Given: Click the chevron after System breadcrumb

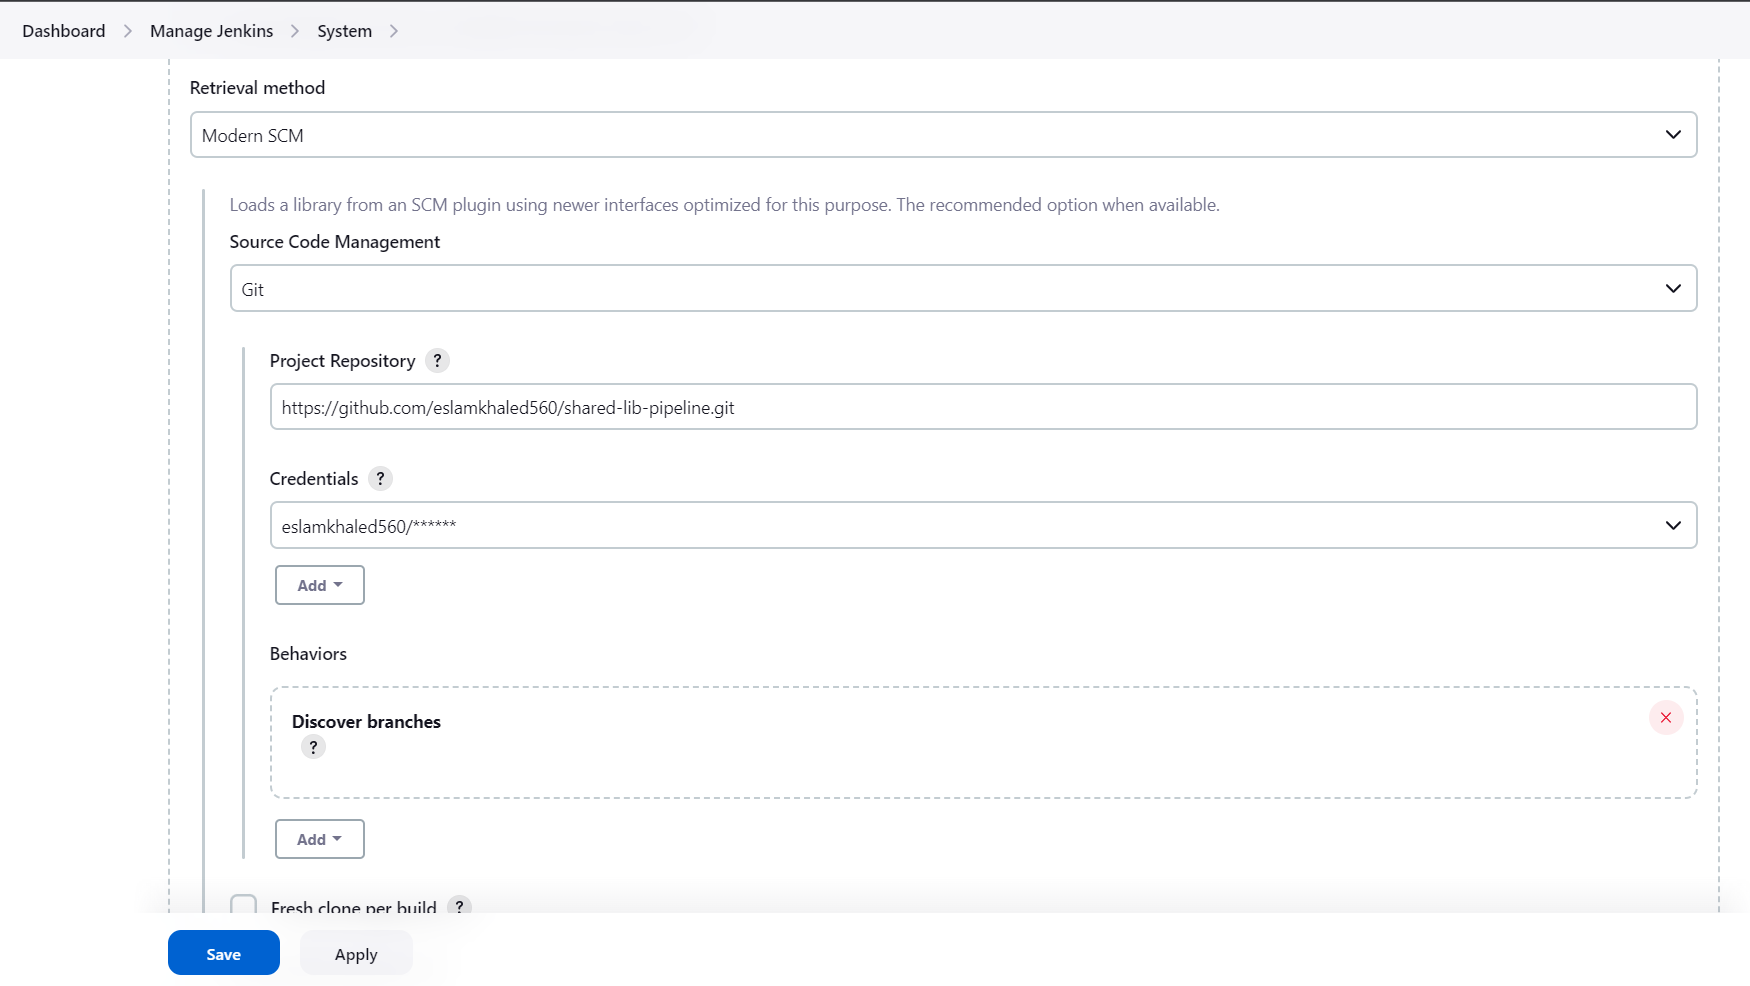Looking at the screenshot, I should coord(394,31).
